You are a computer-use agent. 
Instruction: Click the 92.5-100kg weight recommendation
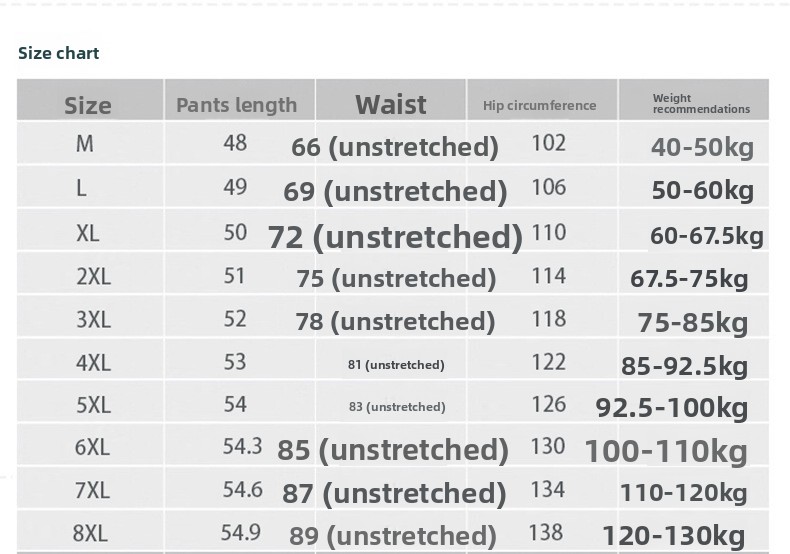pos(672,407)
